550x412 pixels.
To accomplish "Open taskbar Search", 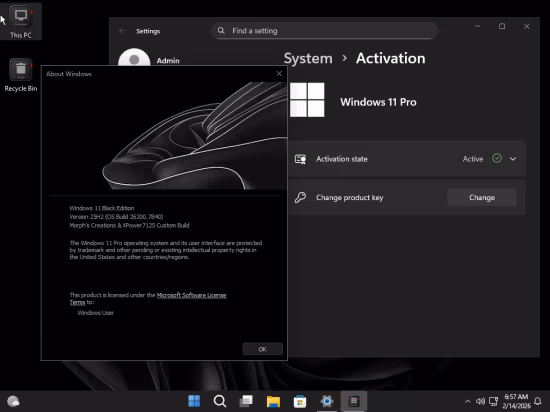I will point(220,401).
